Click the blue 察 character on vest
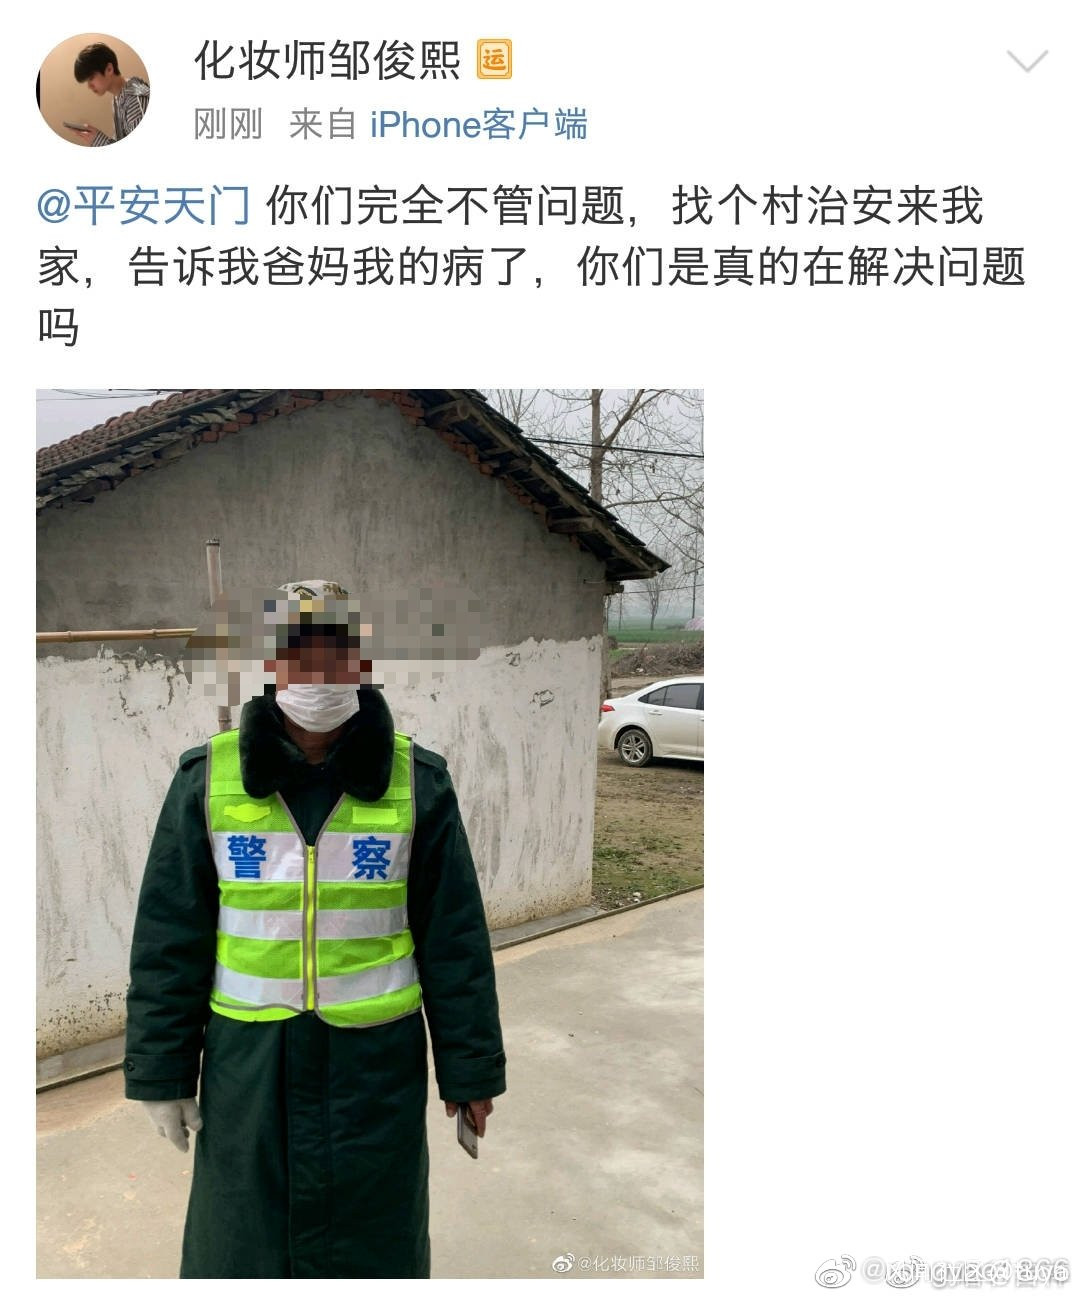Image resolution: width=1080 pixels, height=1300 pixels. 370,859
